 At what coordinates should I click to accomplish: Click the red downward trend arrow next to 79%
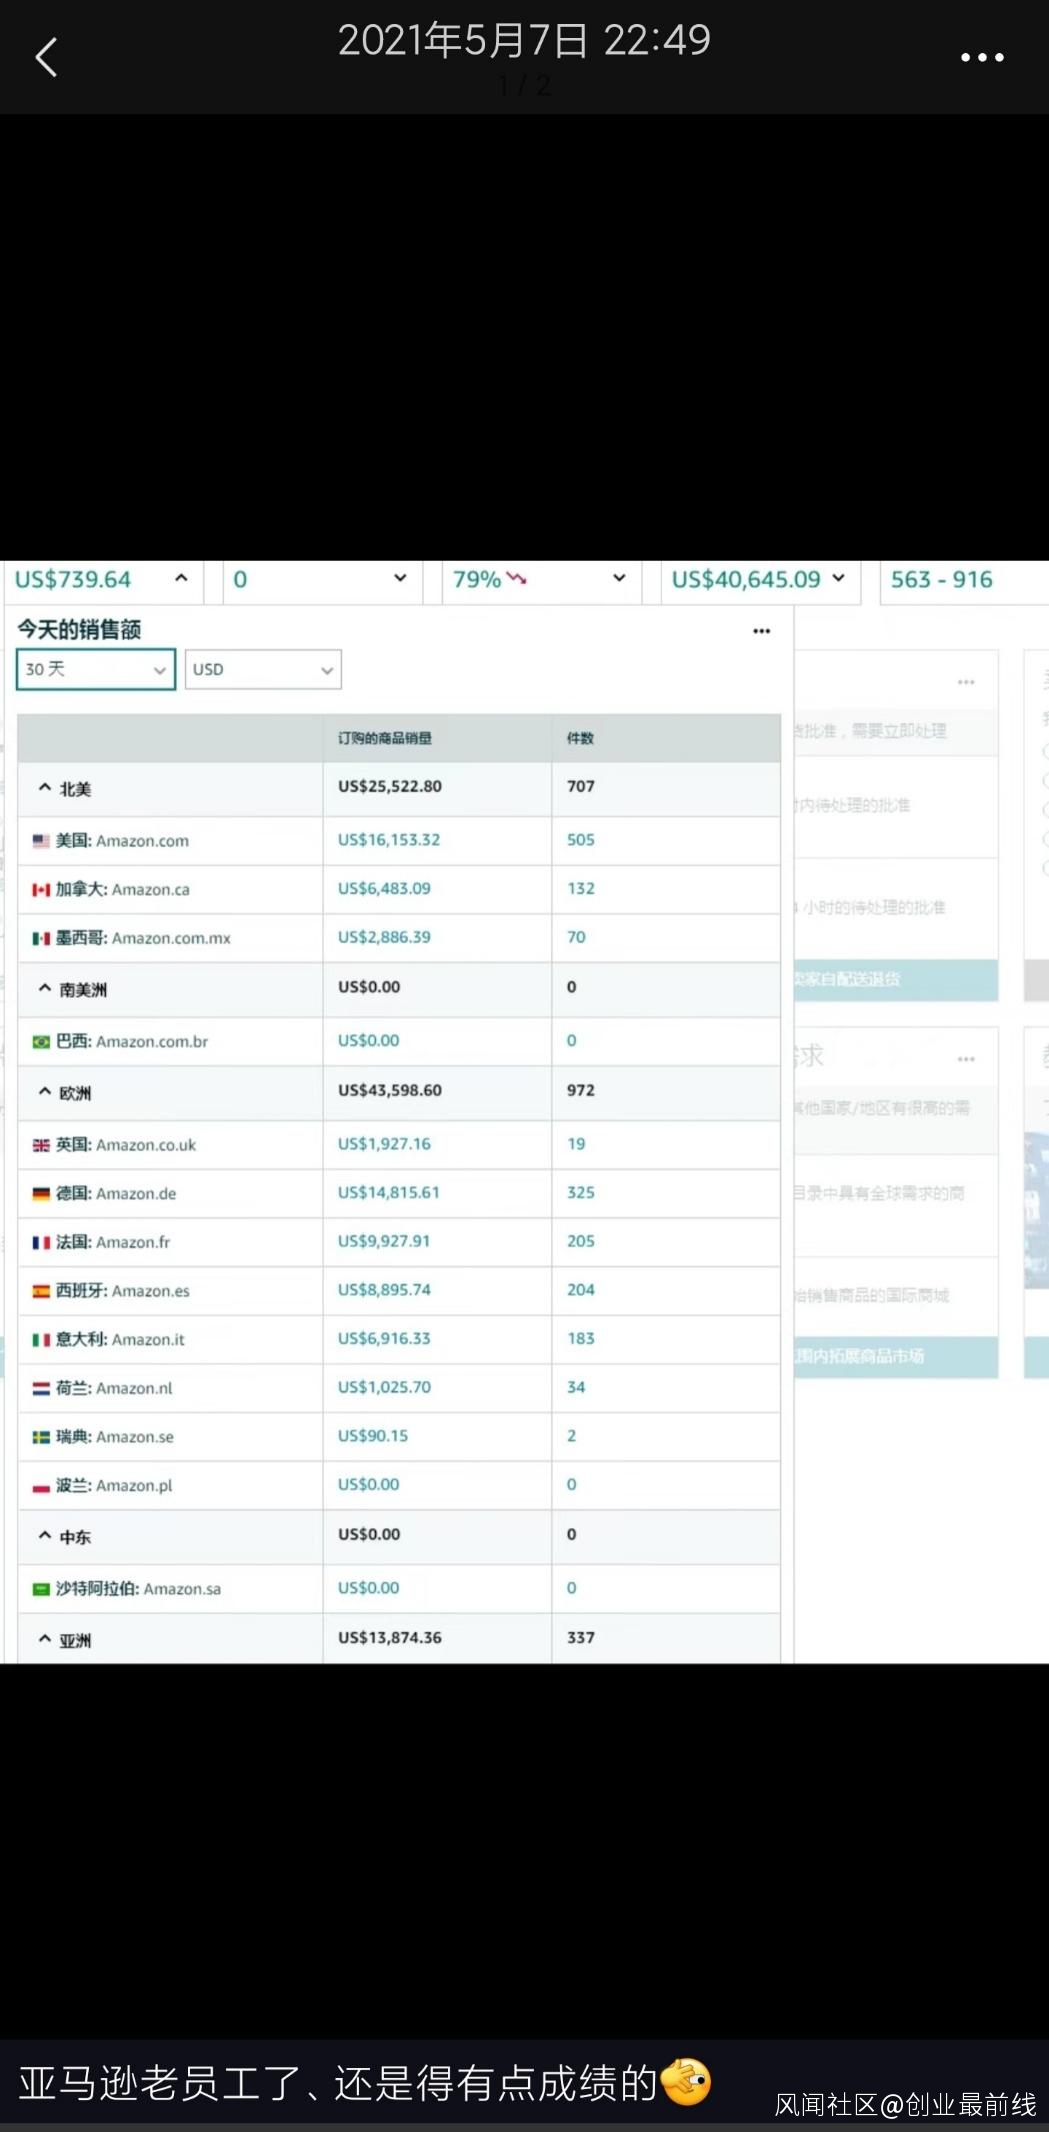pos(516,578)
